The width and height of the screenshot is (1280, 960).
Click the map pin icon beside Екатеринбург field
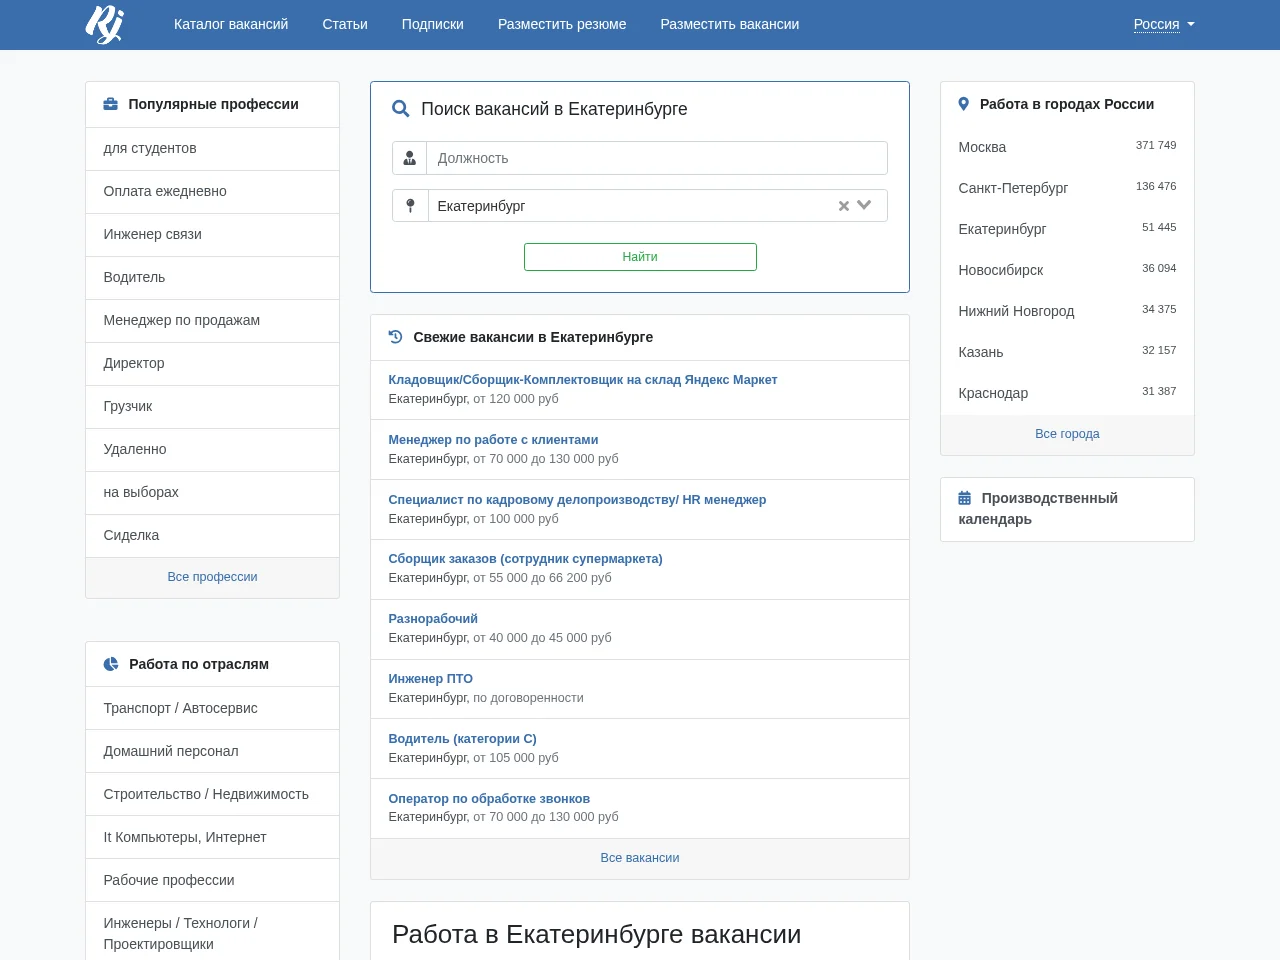410,206
